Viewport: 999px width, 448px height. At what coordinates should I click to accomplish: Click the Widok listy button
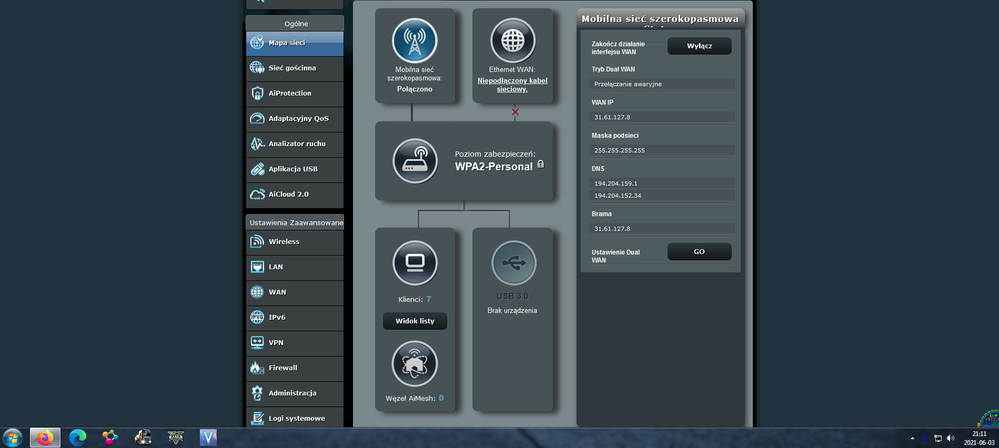[414, 321]
